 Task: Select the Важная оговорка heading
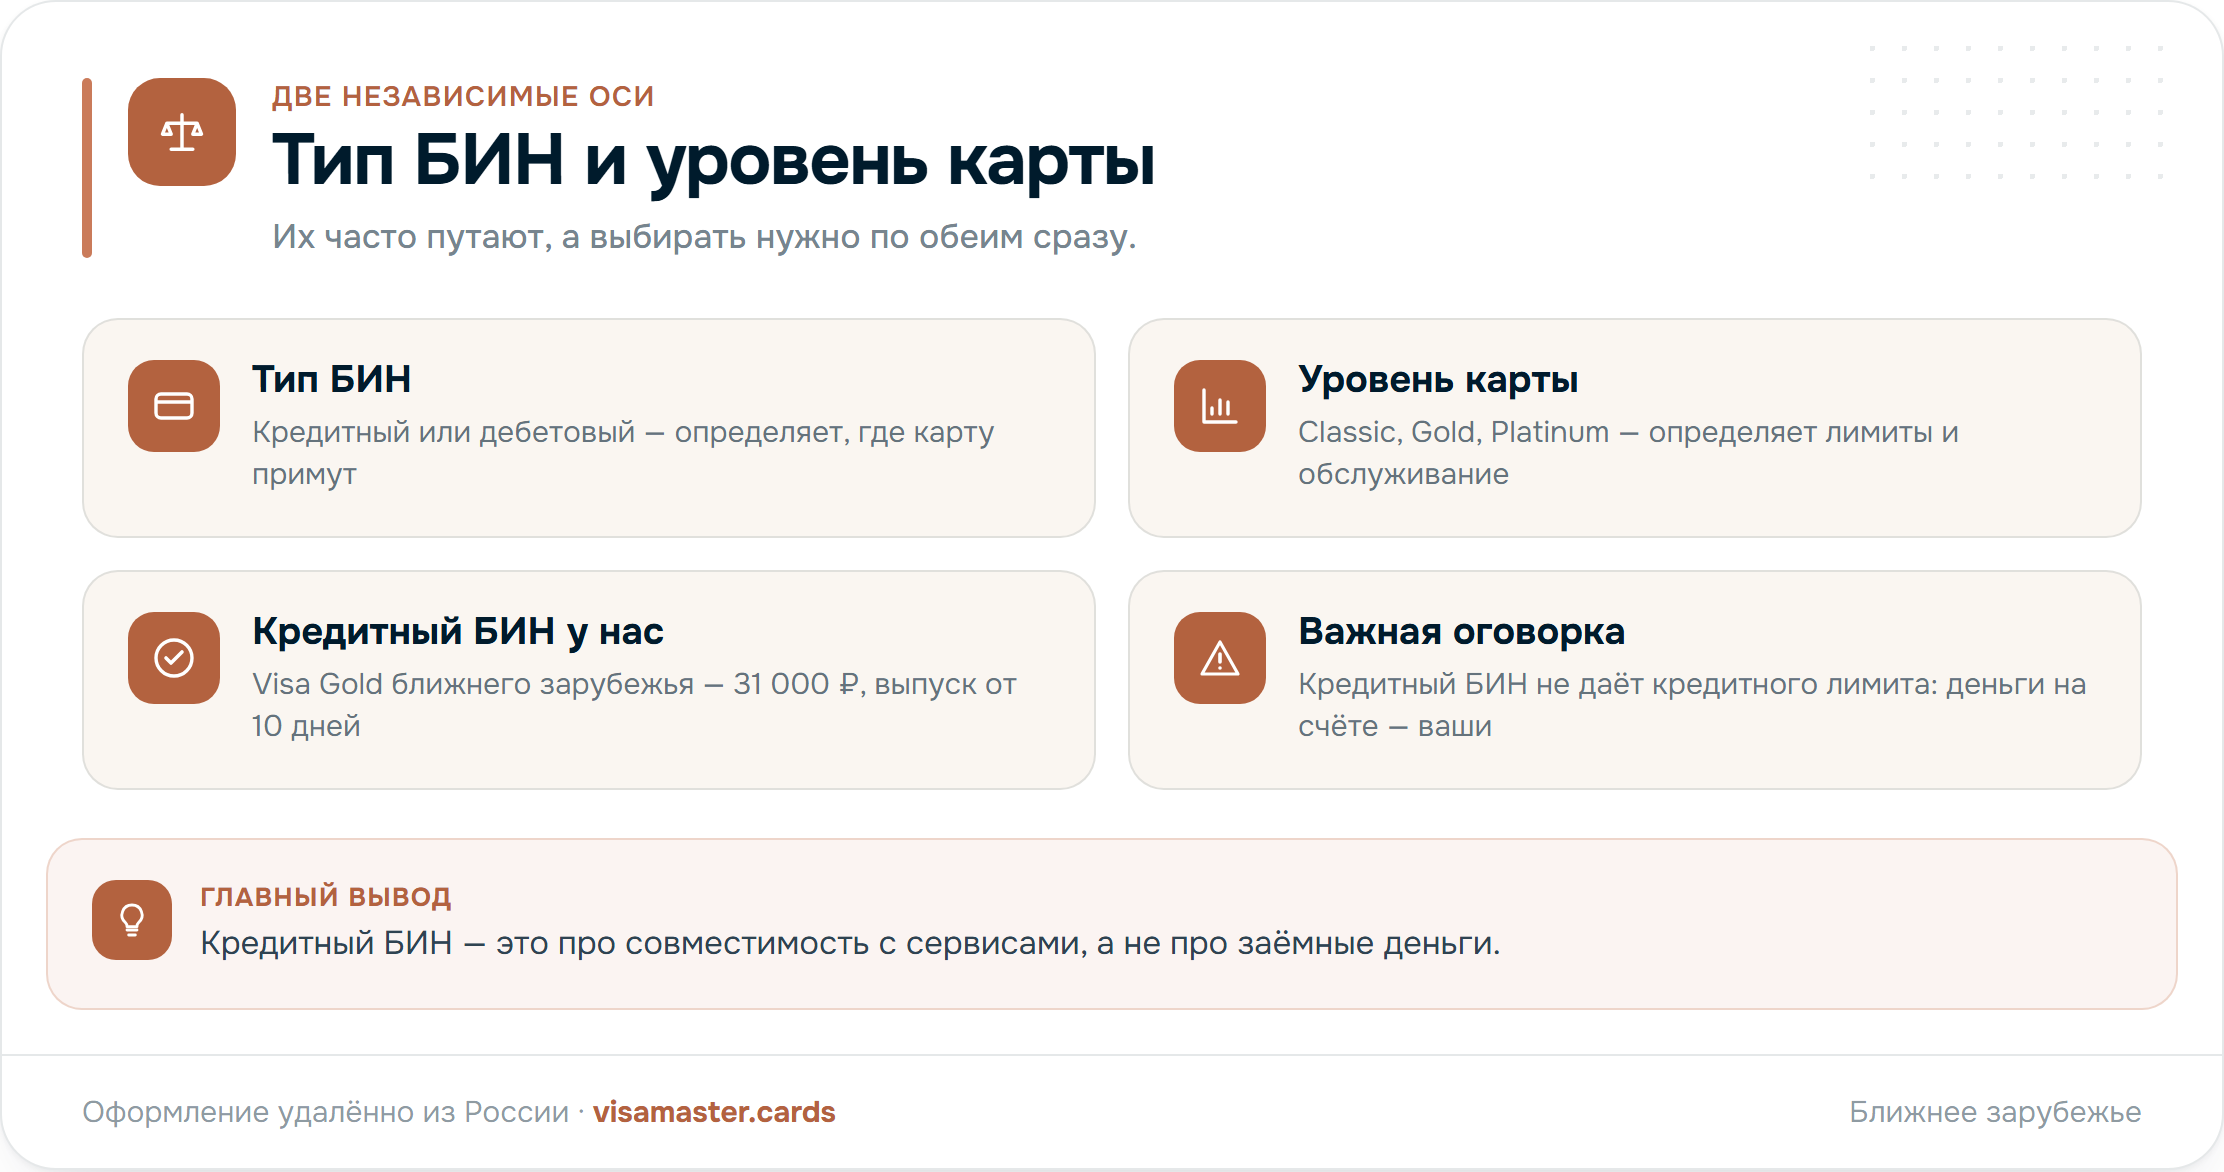click(x=1461, y=632)
